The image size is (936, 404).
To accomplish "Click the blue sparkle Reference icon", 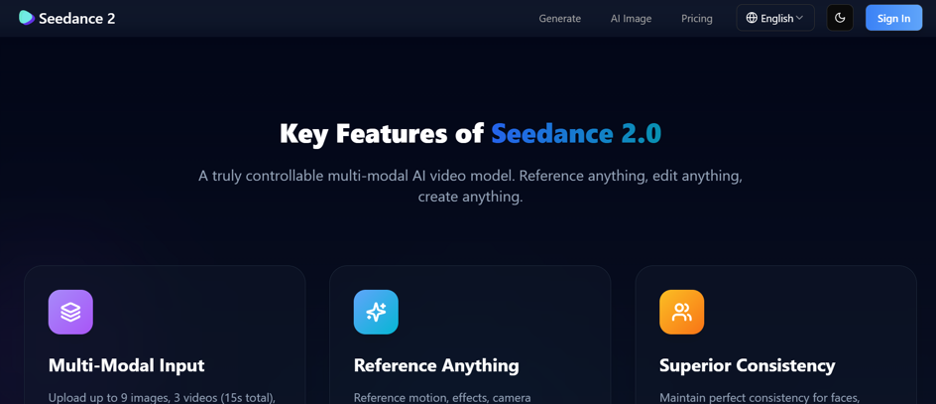I will pyautogui.click(x=376, y=312).
